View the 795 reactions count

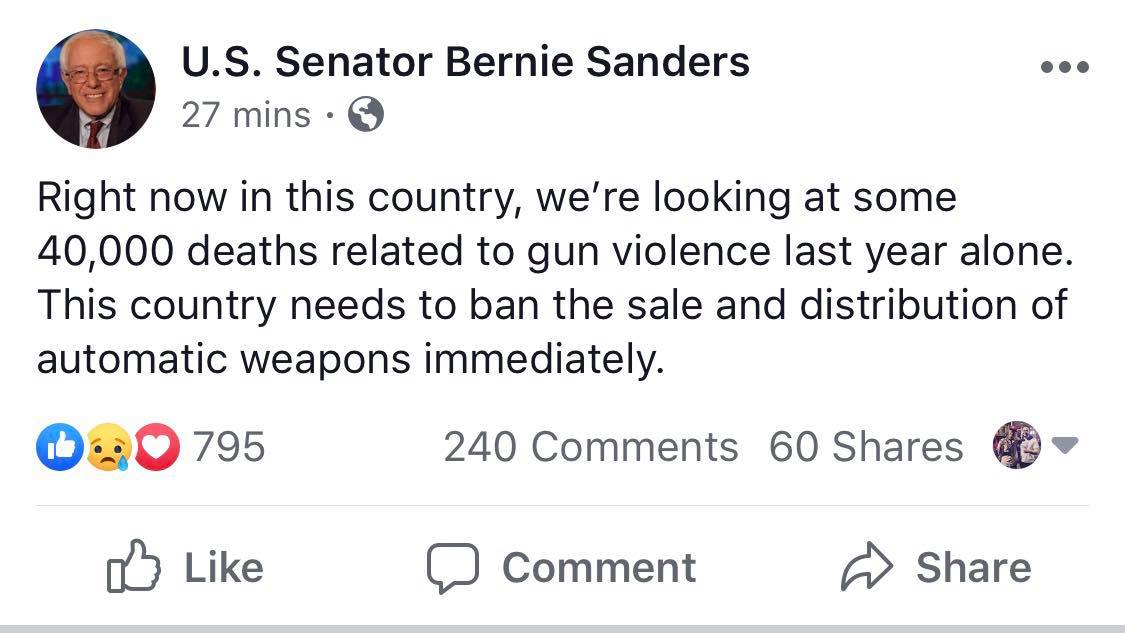pos(229,446)
